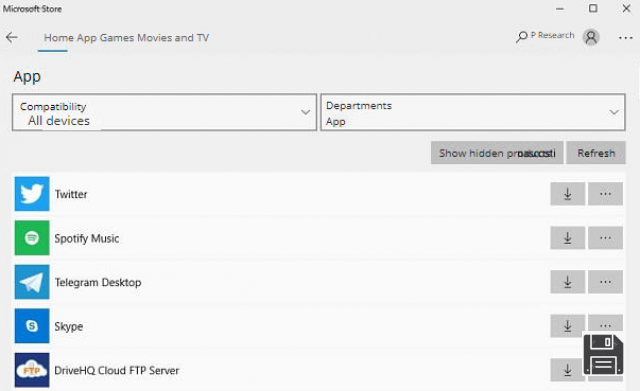The image size is (640, 391).
Task: Click the Twitter app icon
Action: (x=32, y=194)
